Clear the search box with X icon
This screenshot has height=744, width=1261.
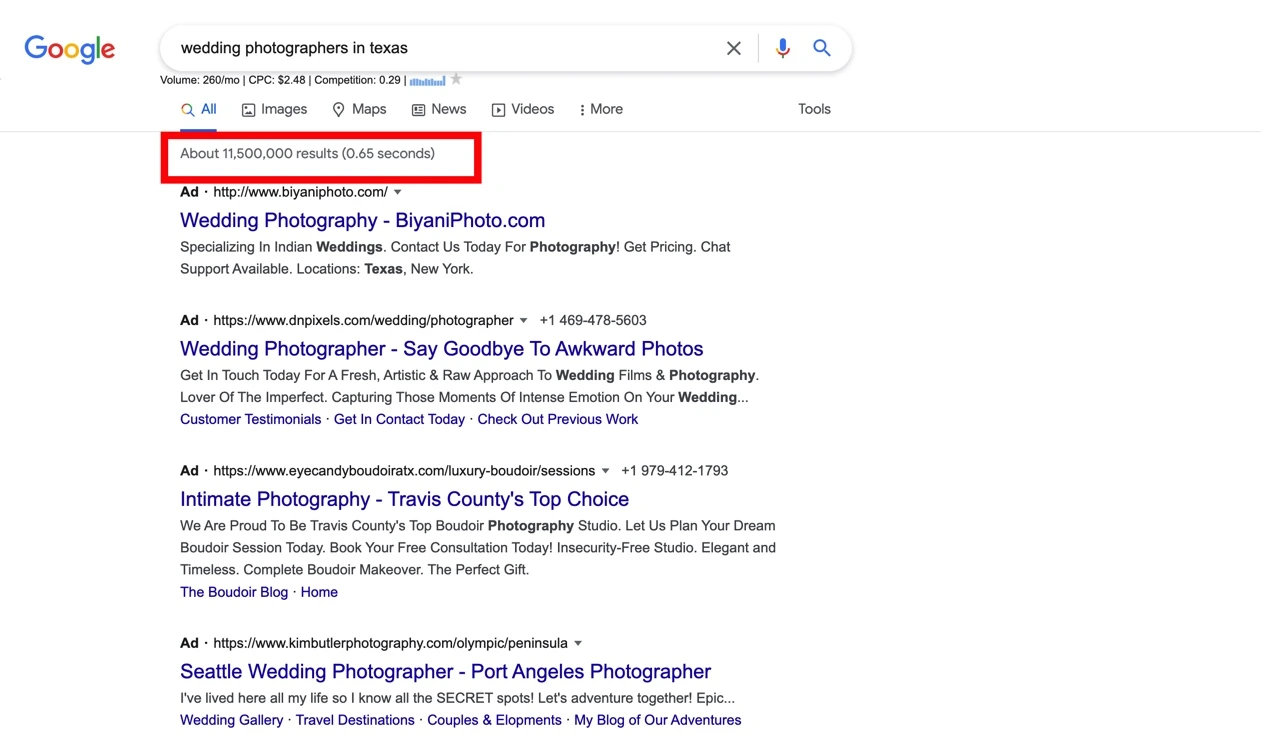coord(734,48)
